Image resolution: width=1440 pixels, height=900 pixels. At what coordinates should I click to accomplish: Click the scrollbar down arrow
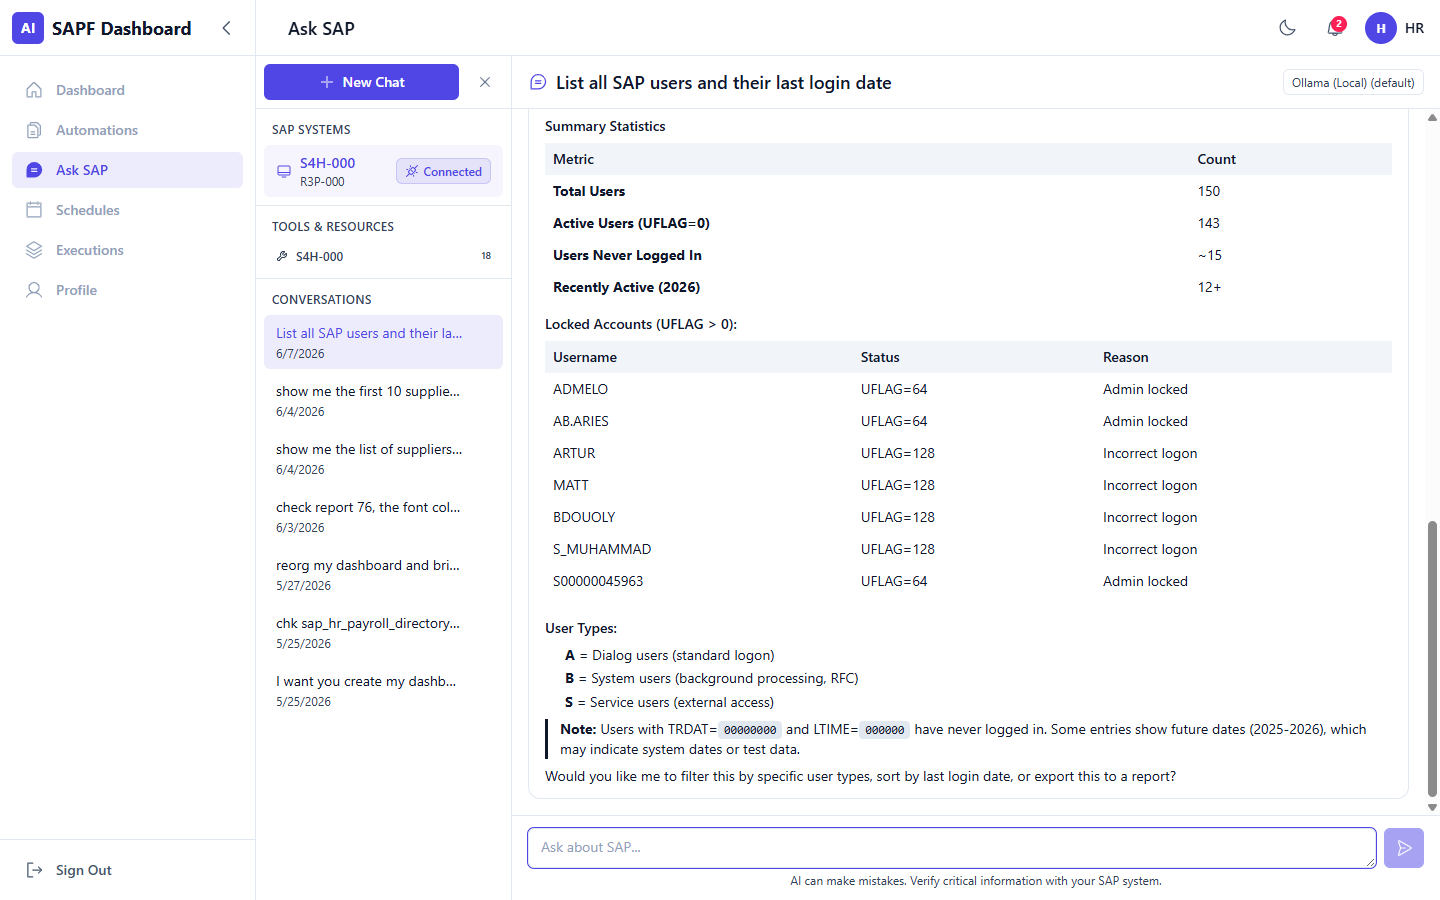coord(1432,807)
